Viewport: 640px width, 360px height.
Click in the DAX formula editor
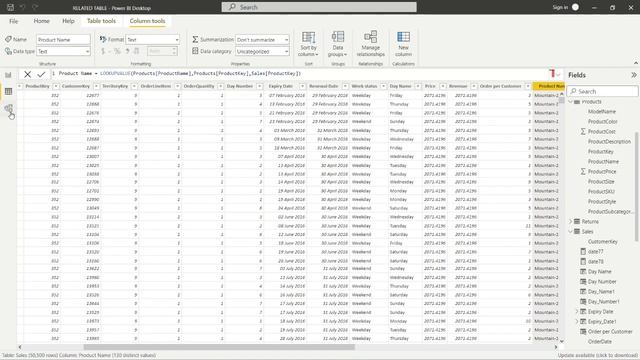301,74
